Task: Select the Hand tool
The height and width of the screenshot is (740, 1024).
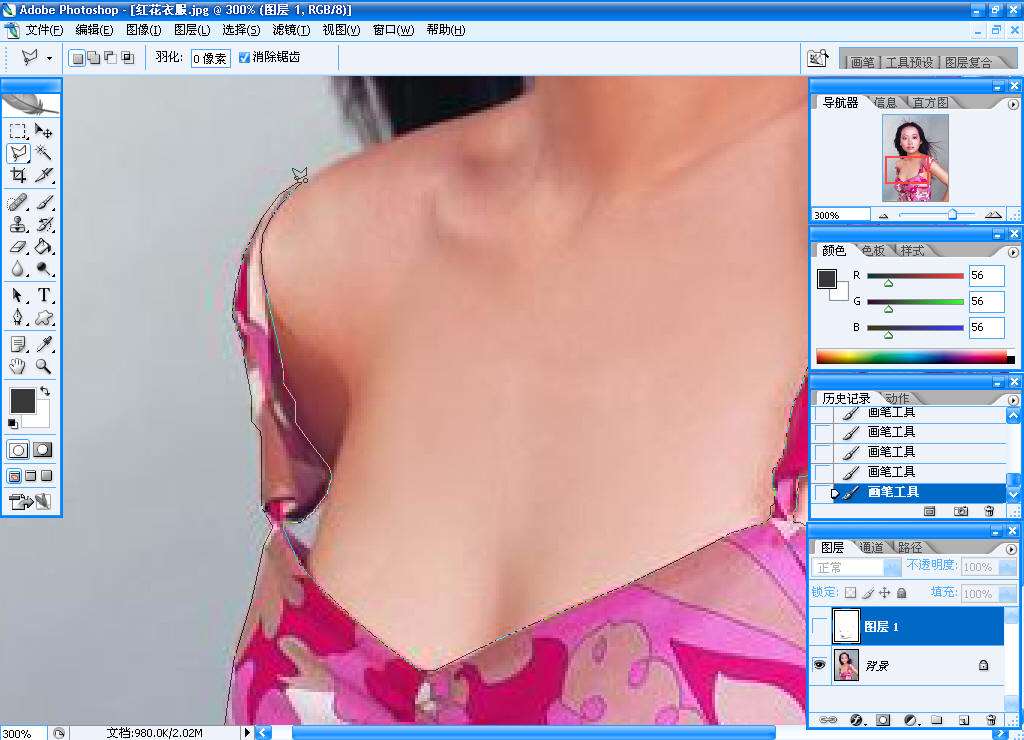Action: (18, 367)
